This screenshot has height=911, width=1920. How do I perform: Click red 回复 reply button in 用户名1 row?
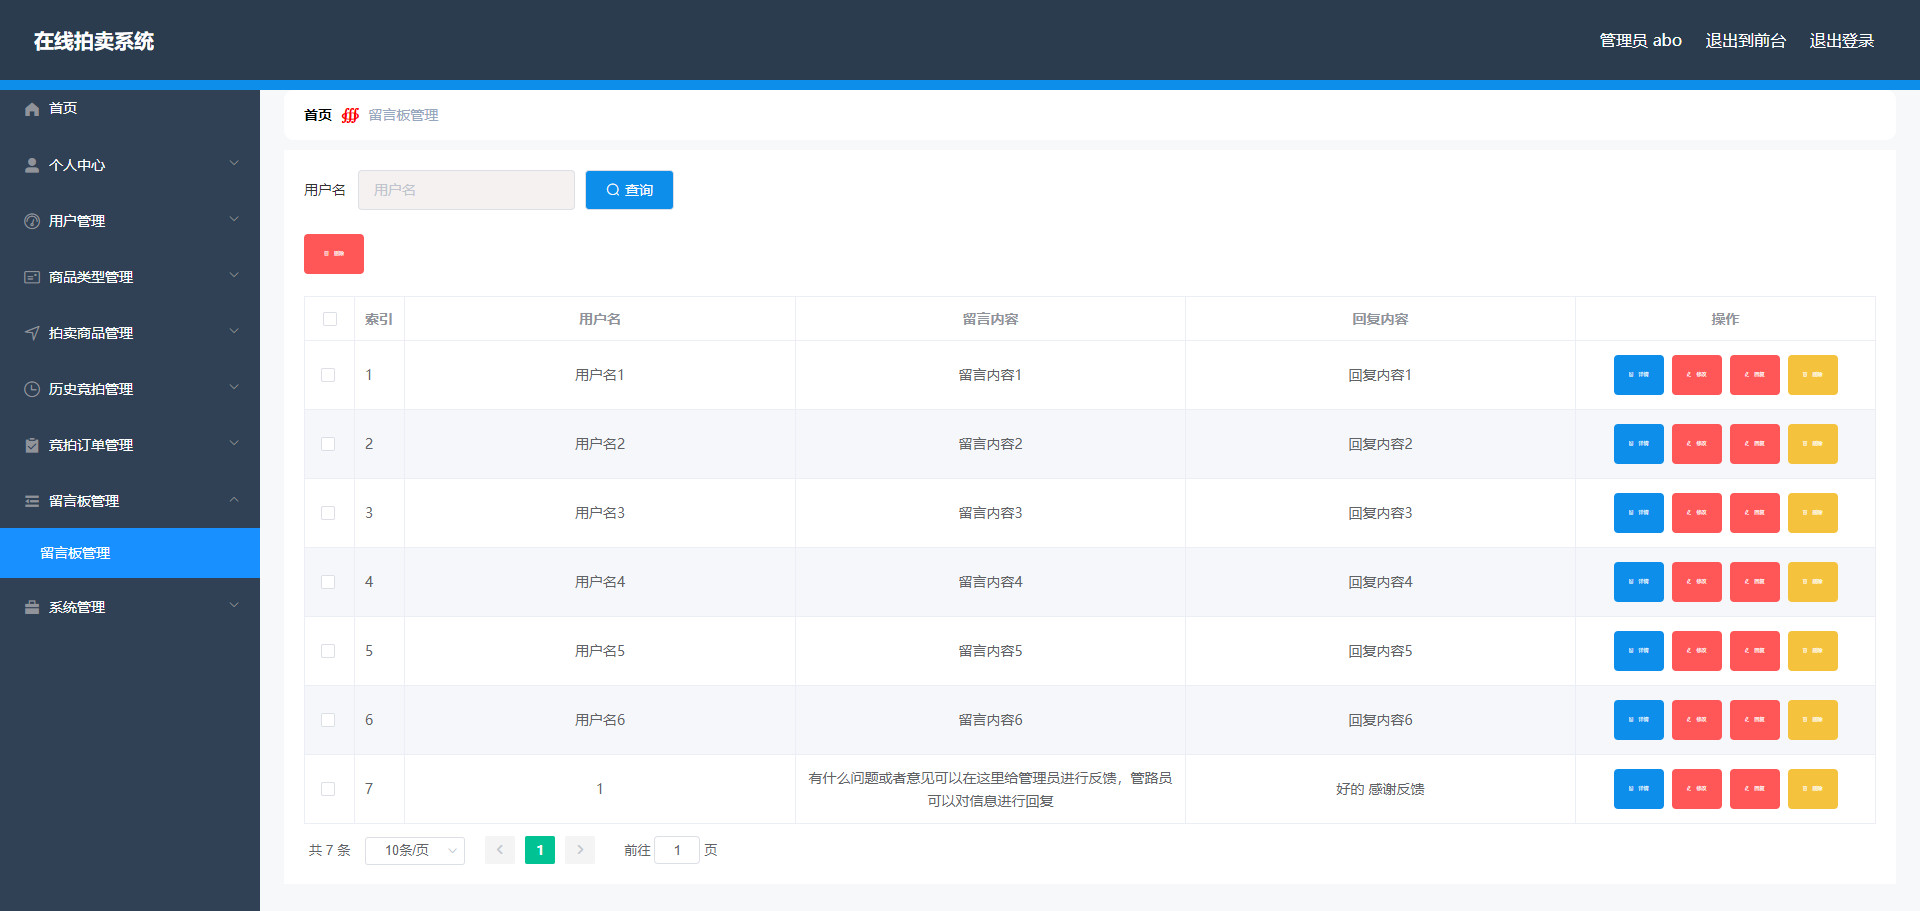[1754, 375]
